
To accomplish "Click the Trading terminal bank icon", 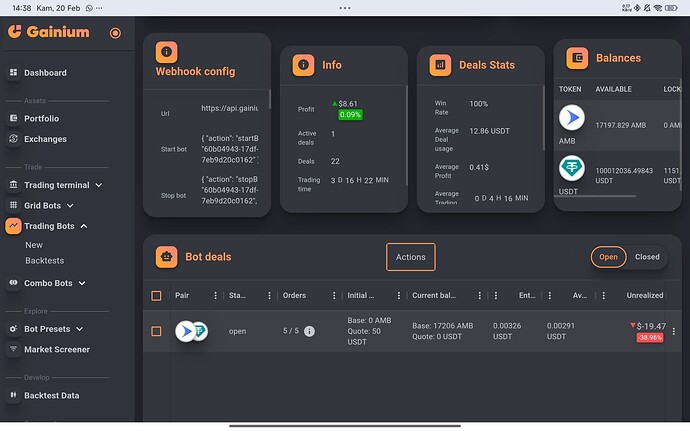I will coord(14,184).
